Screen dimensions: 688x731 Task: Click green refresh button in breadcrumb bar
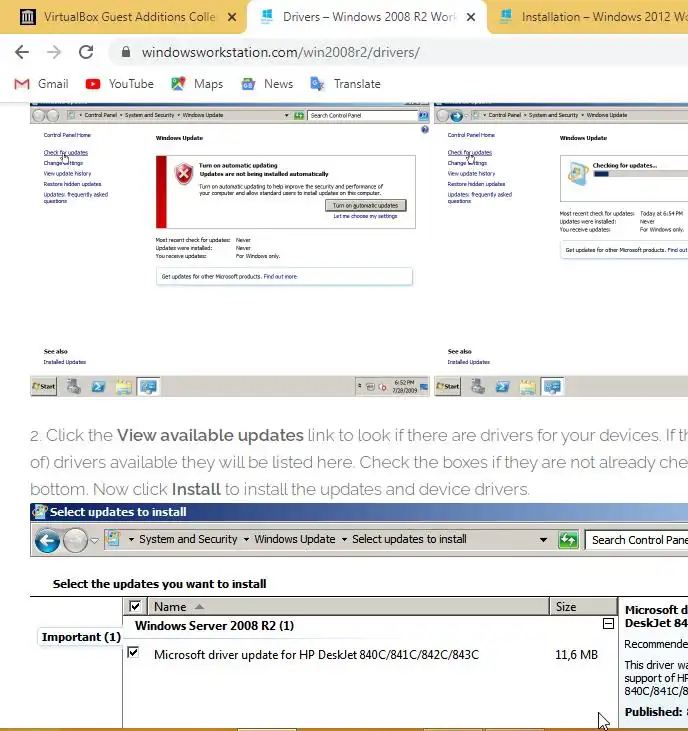(568, 540)
